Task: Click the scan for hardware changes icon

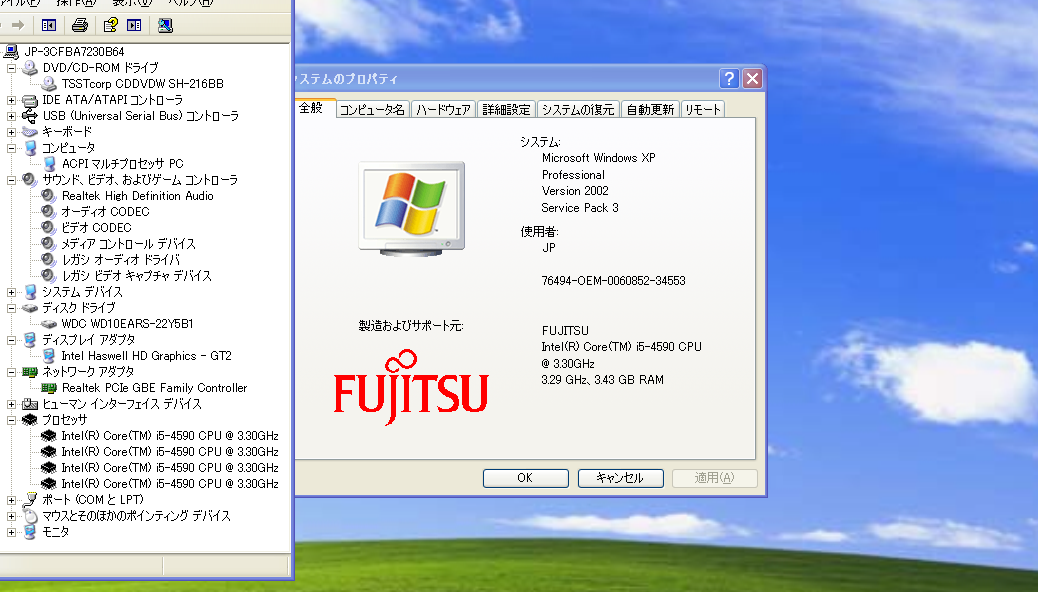Action: (x=165, y=25)
